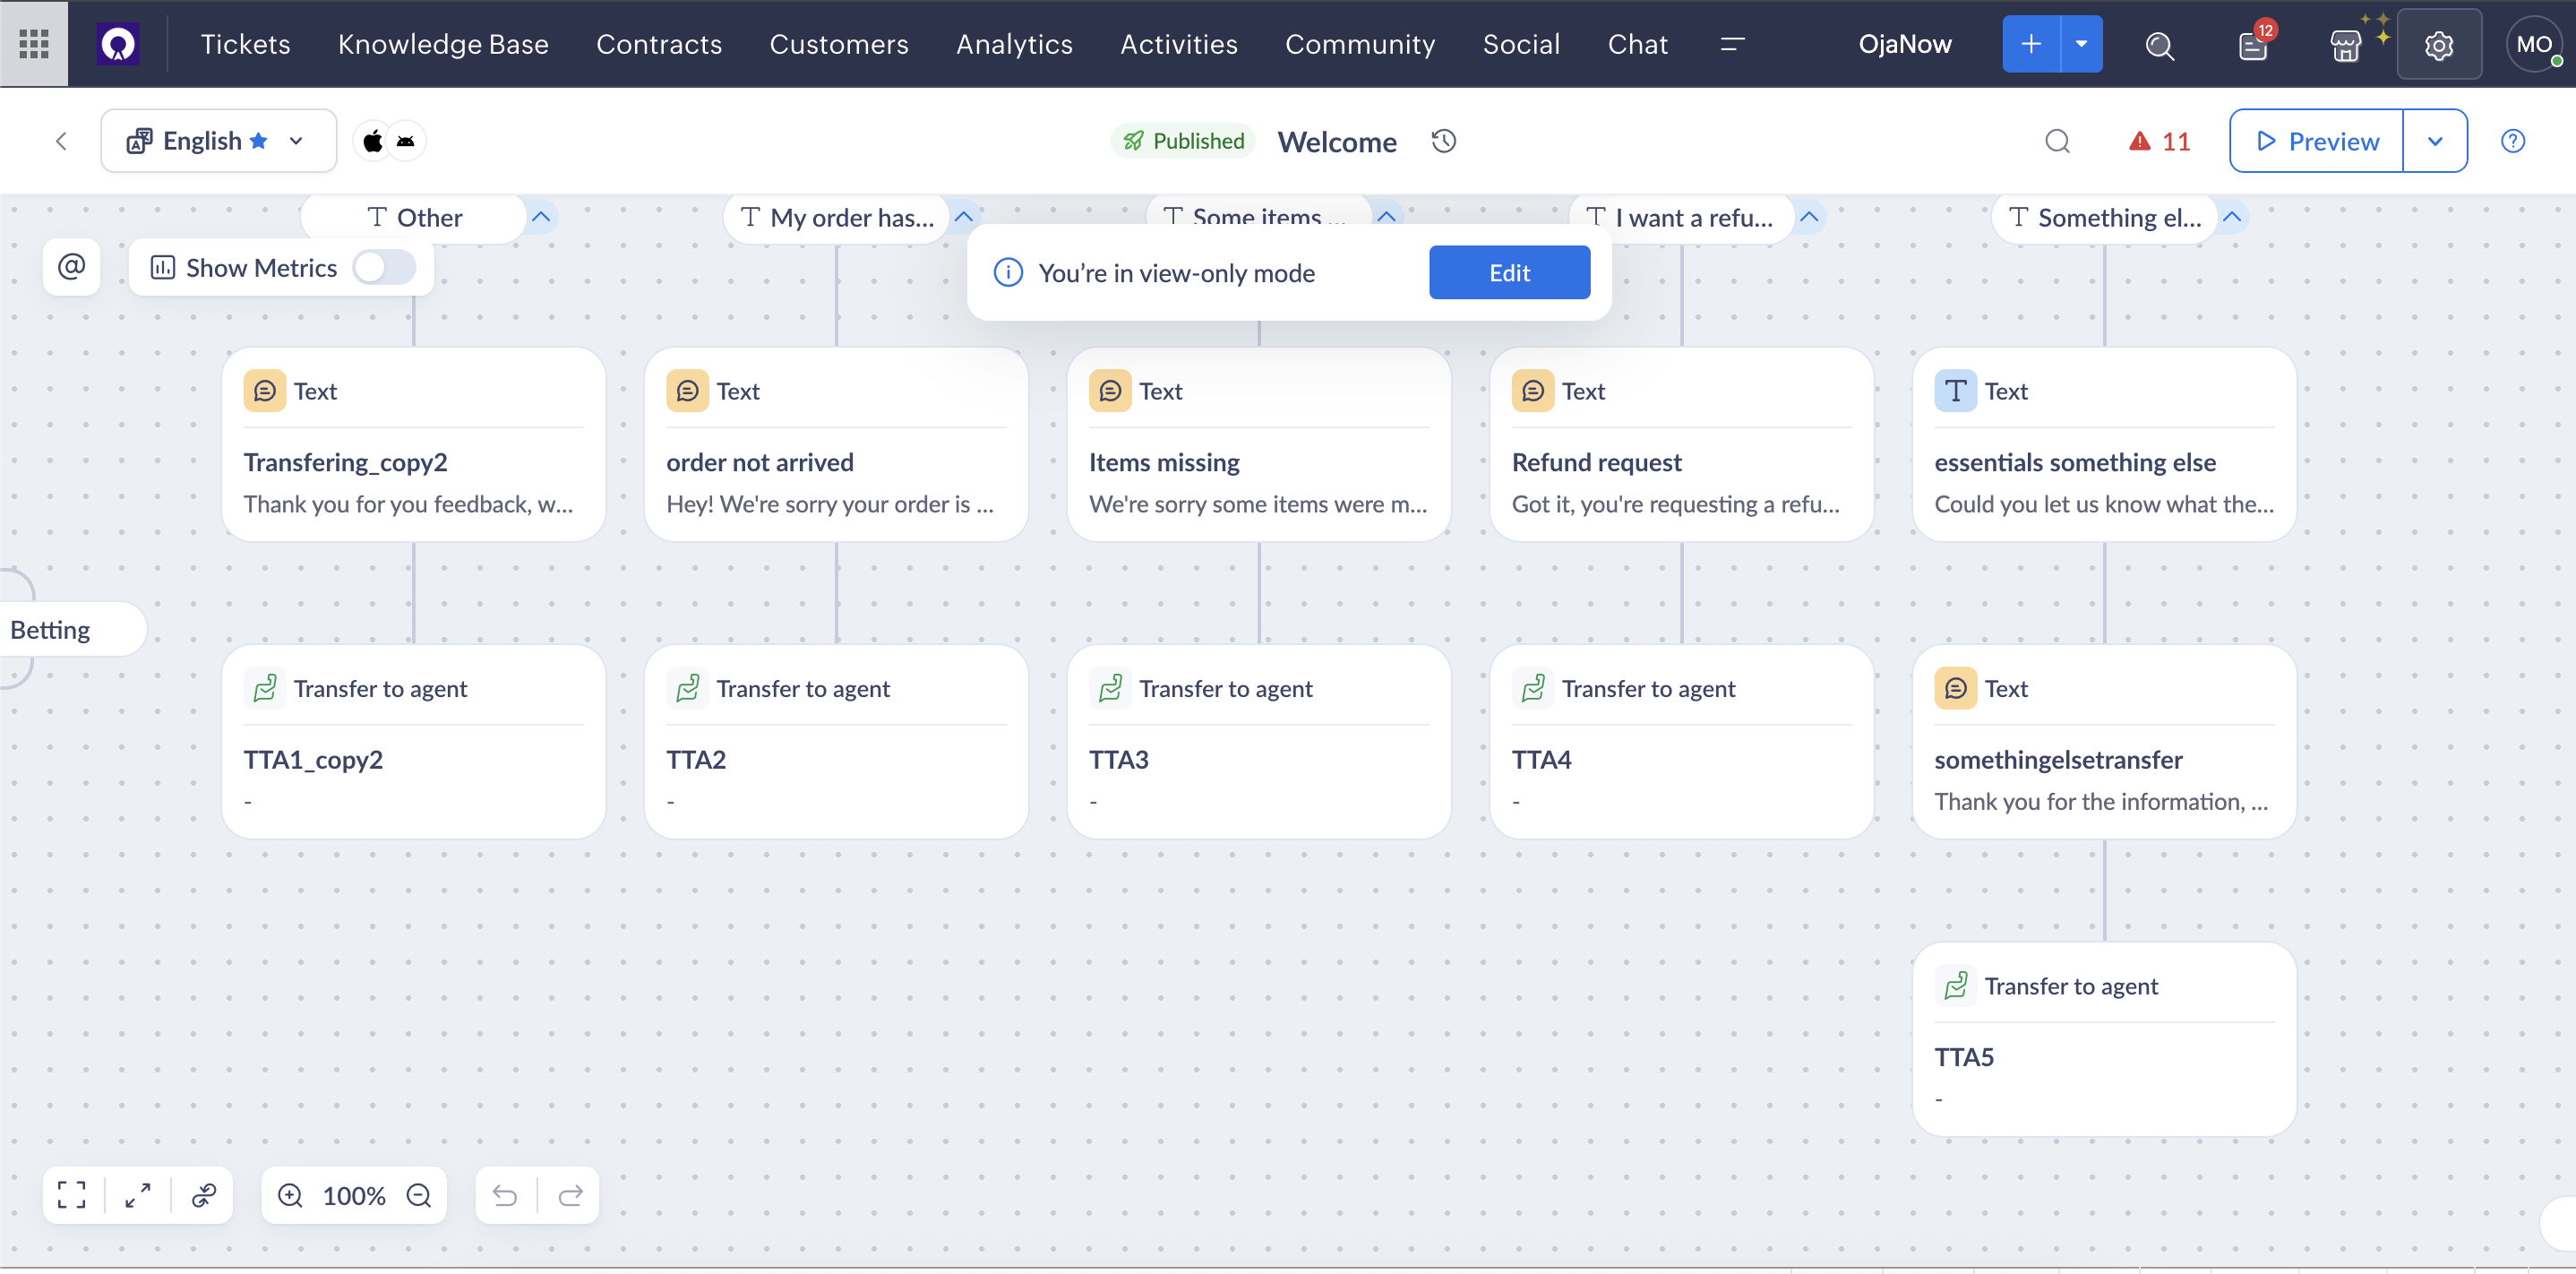2576x1274 pixels.
Task: Toggle the Show Metrics switch
Action: click(384, 267)
